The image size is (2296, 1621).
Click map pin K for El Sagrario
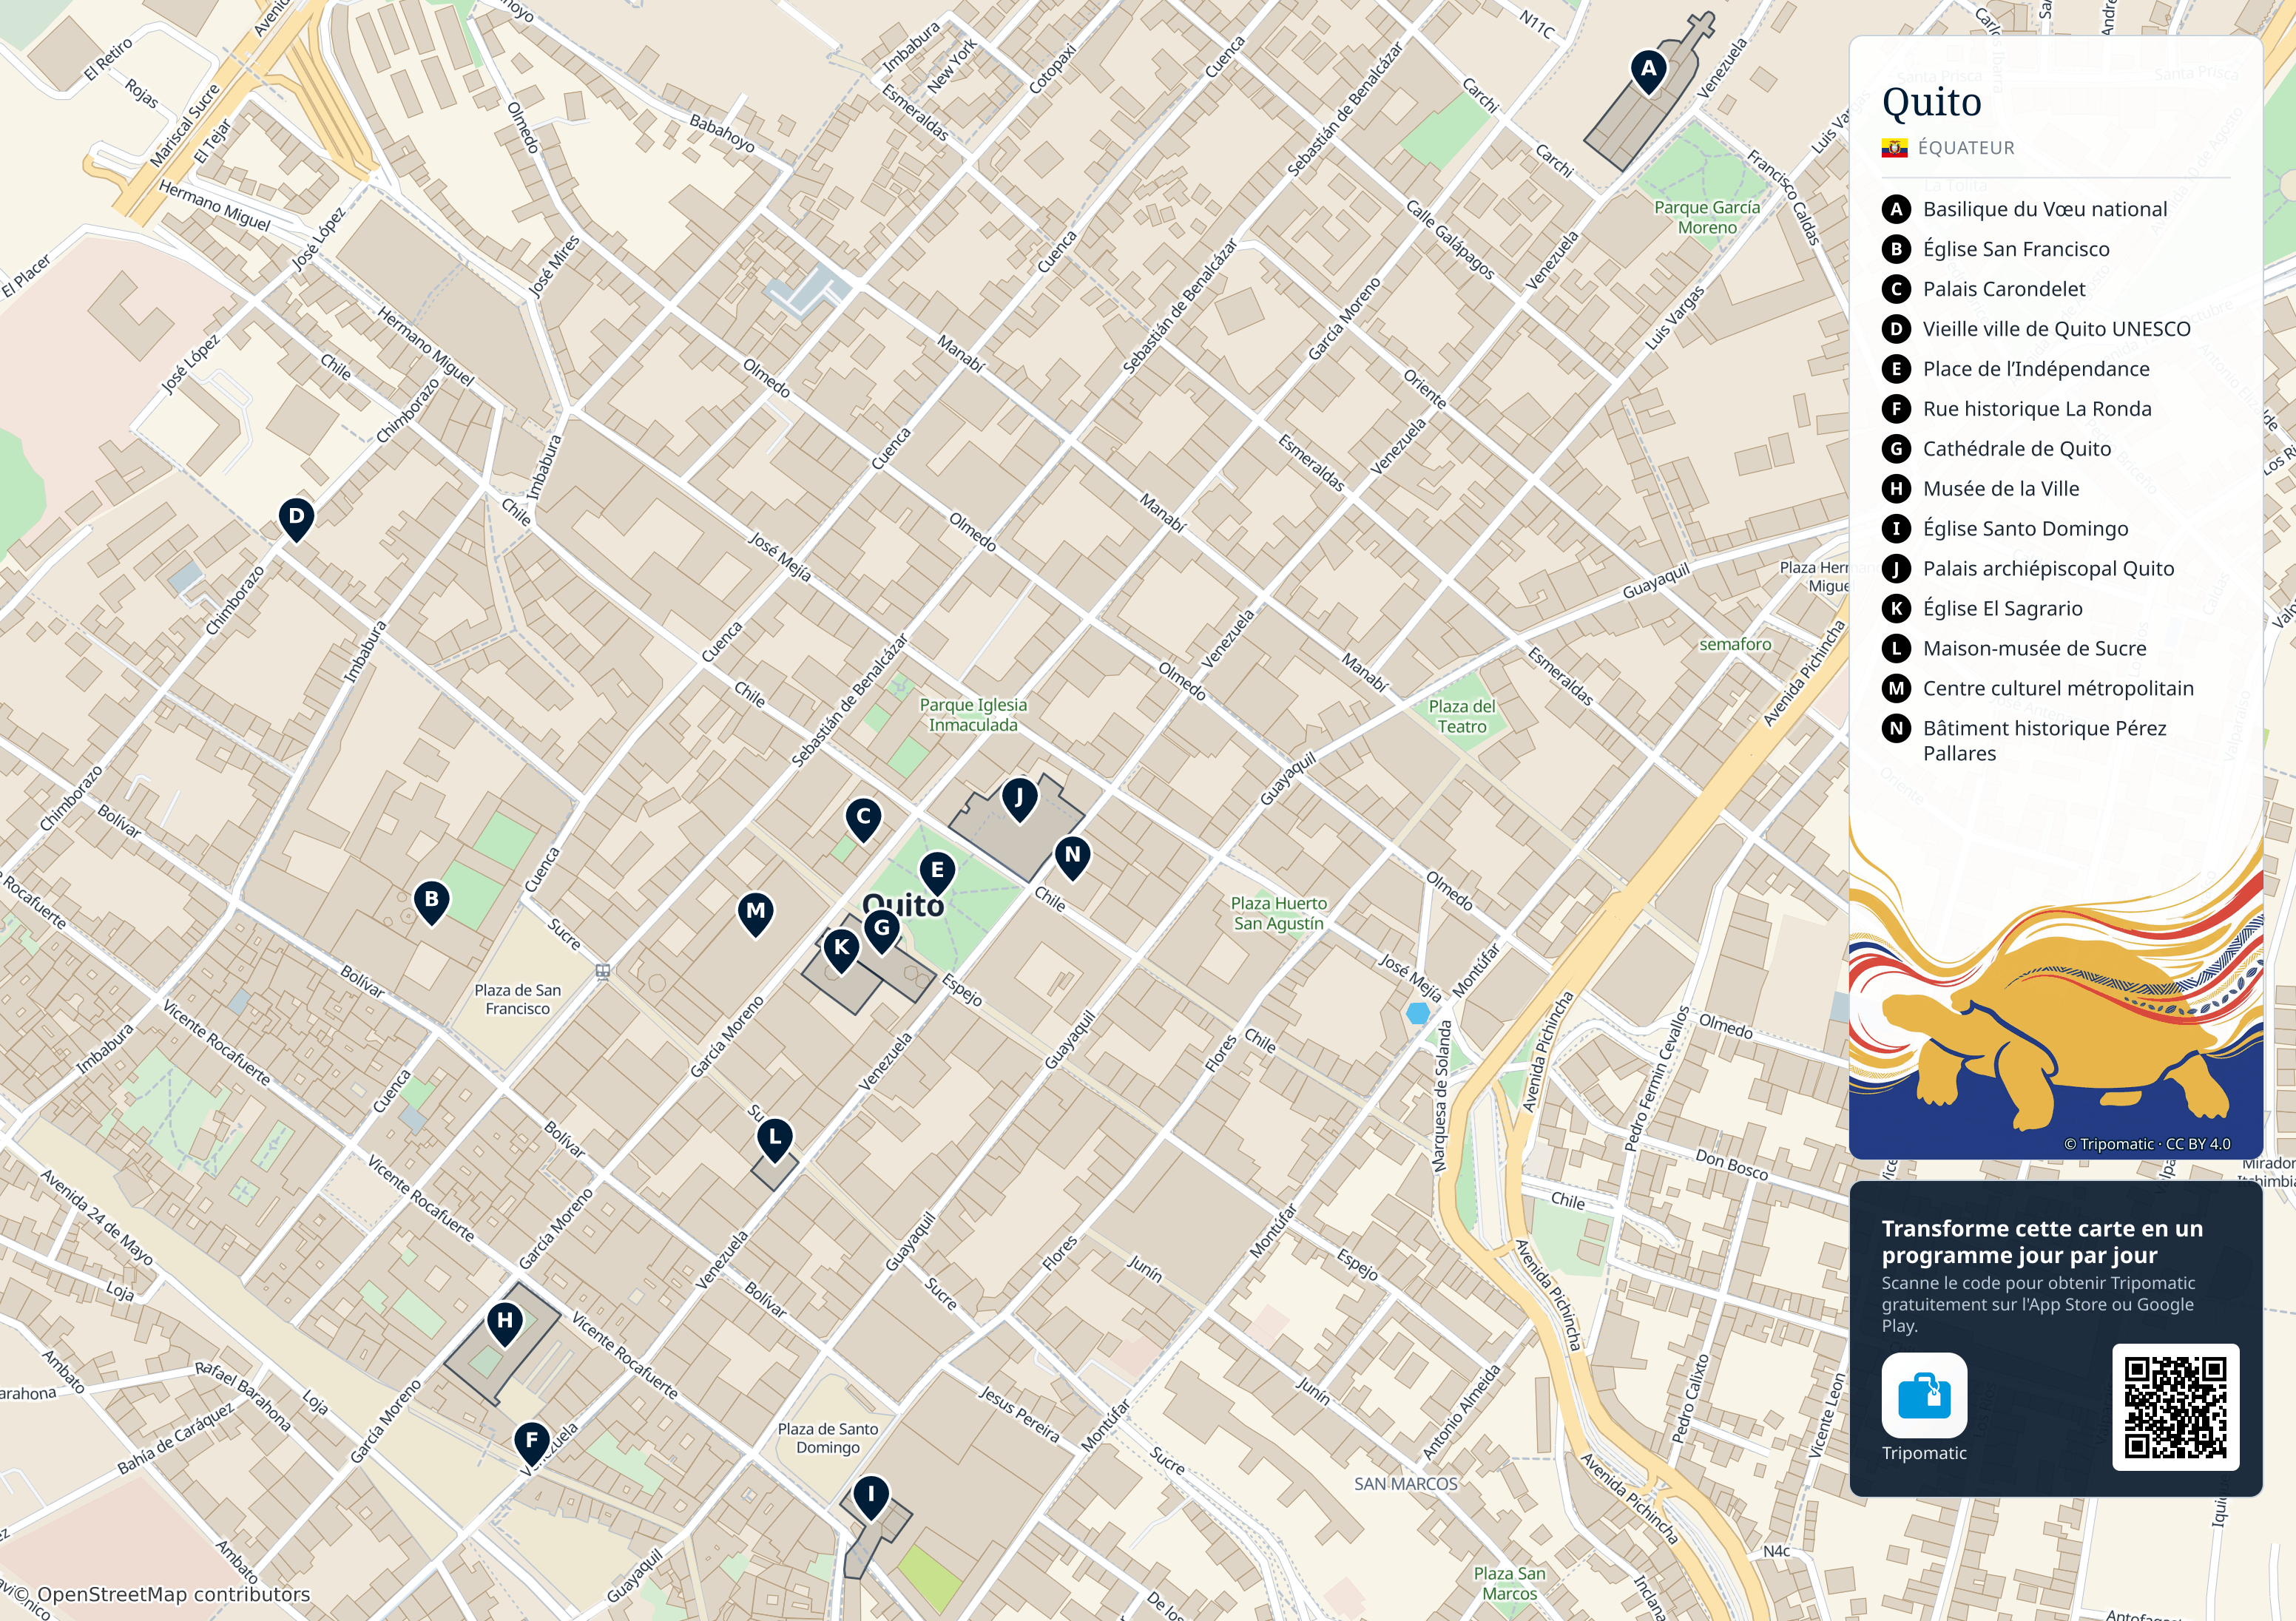pos(842,950)
